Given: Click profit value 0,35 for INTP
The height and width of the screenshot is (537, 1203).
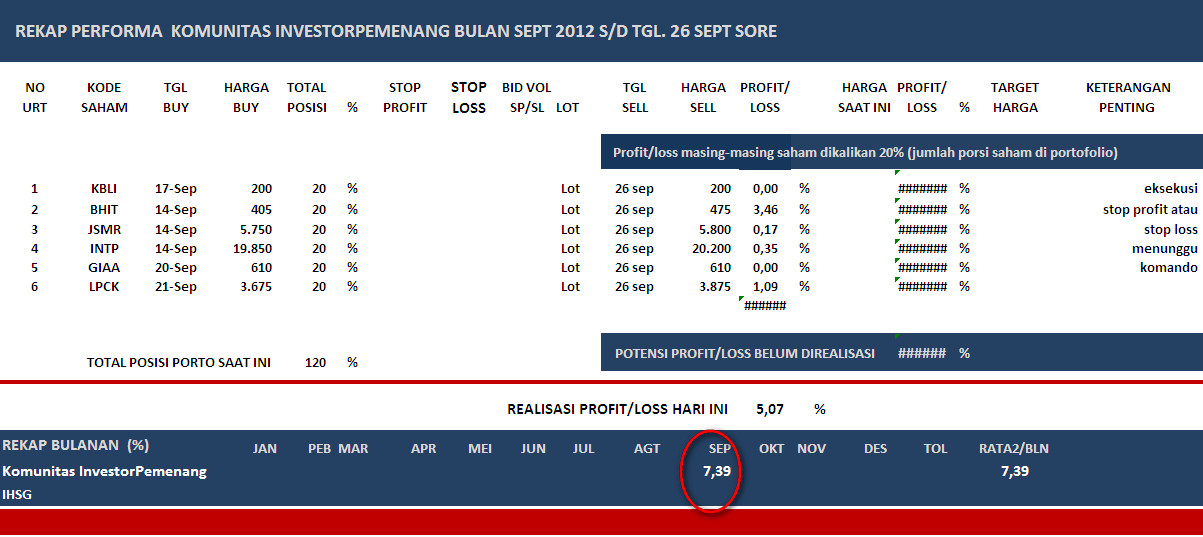Looking at the screenshot, I should coord(765,248).
